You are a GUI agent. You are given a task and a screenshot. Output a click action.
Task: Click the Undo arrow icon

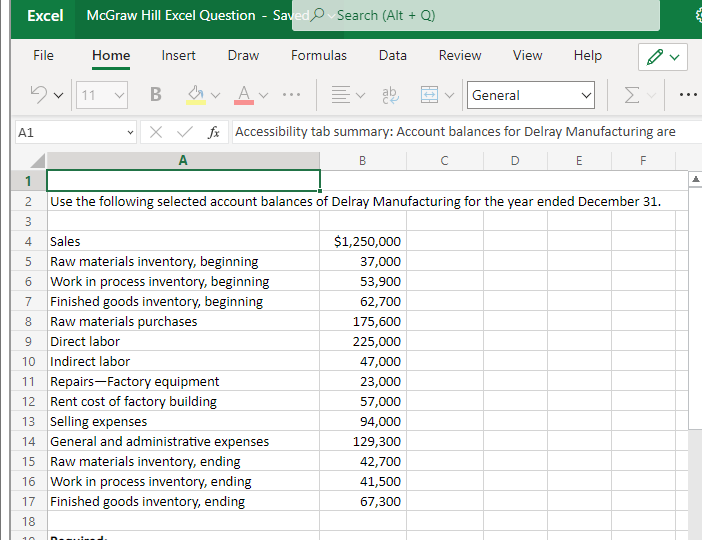[39, 95]
